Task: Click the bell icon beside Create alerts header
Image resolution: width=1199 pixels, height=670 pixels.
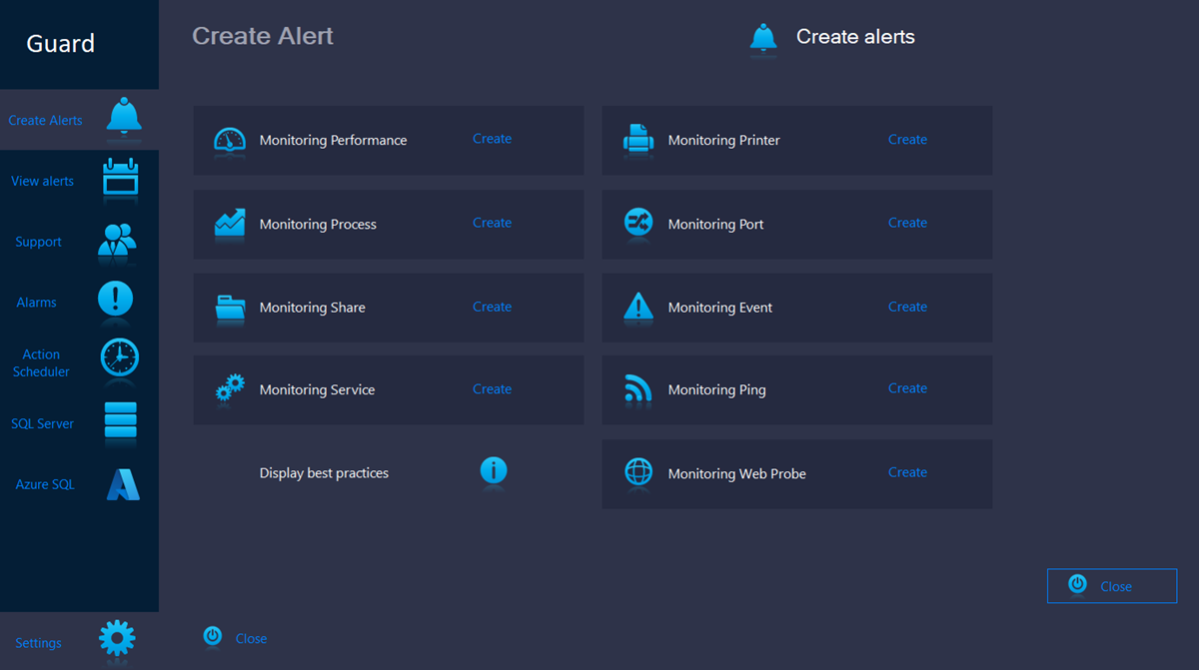Action: click(763, 37)
